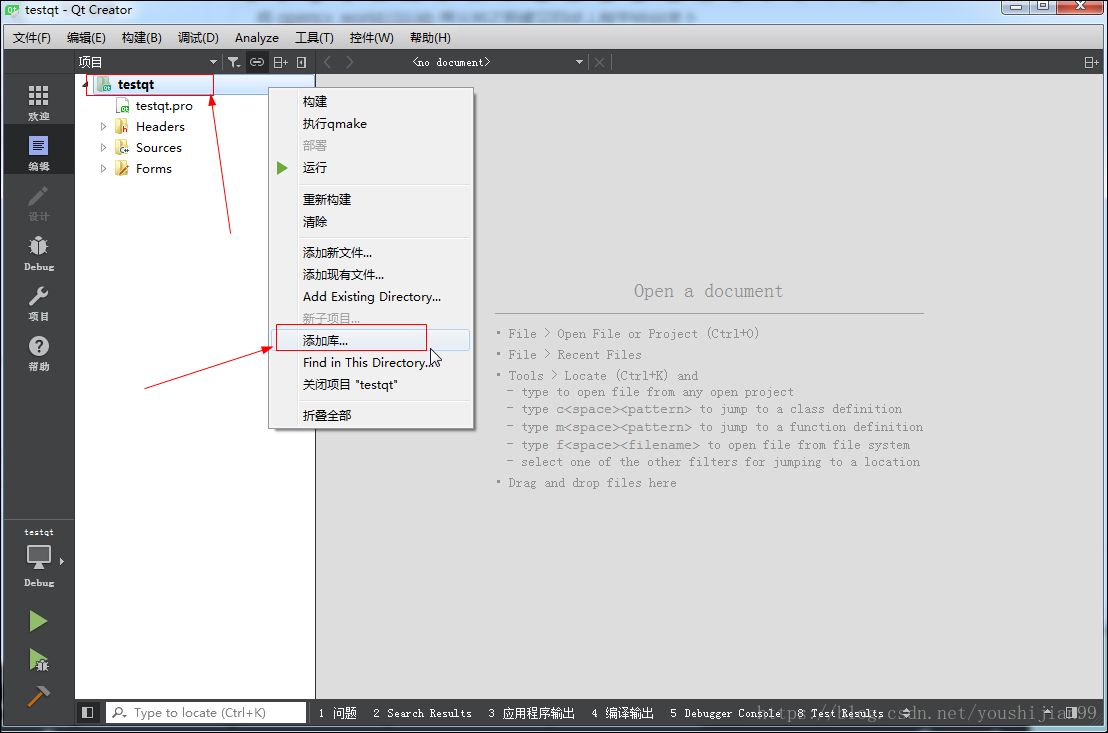
Task: Select the Headers tree item
Action: [x=160, y=127]
